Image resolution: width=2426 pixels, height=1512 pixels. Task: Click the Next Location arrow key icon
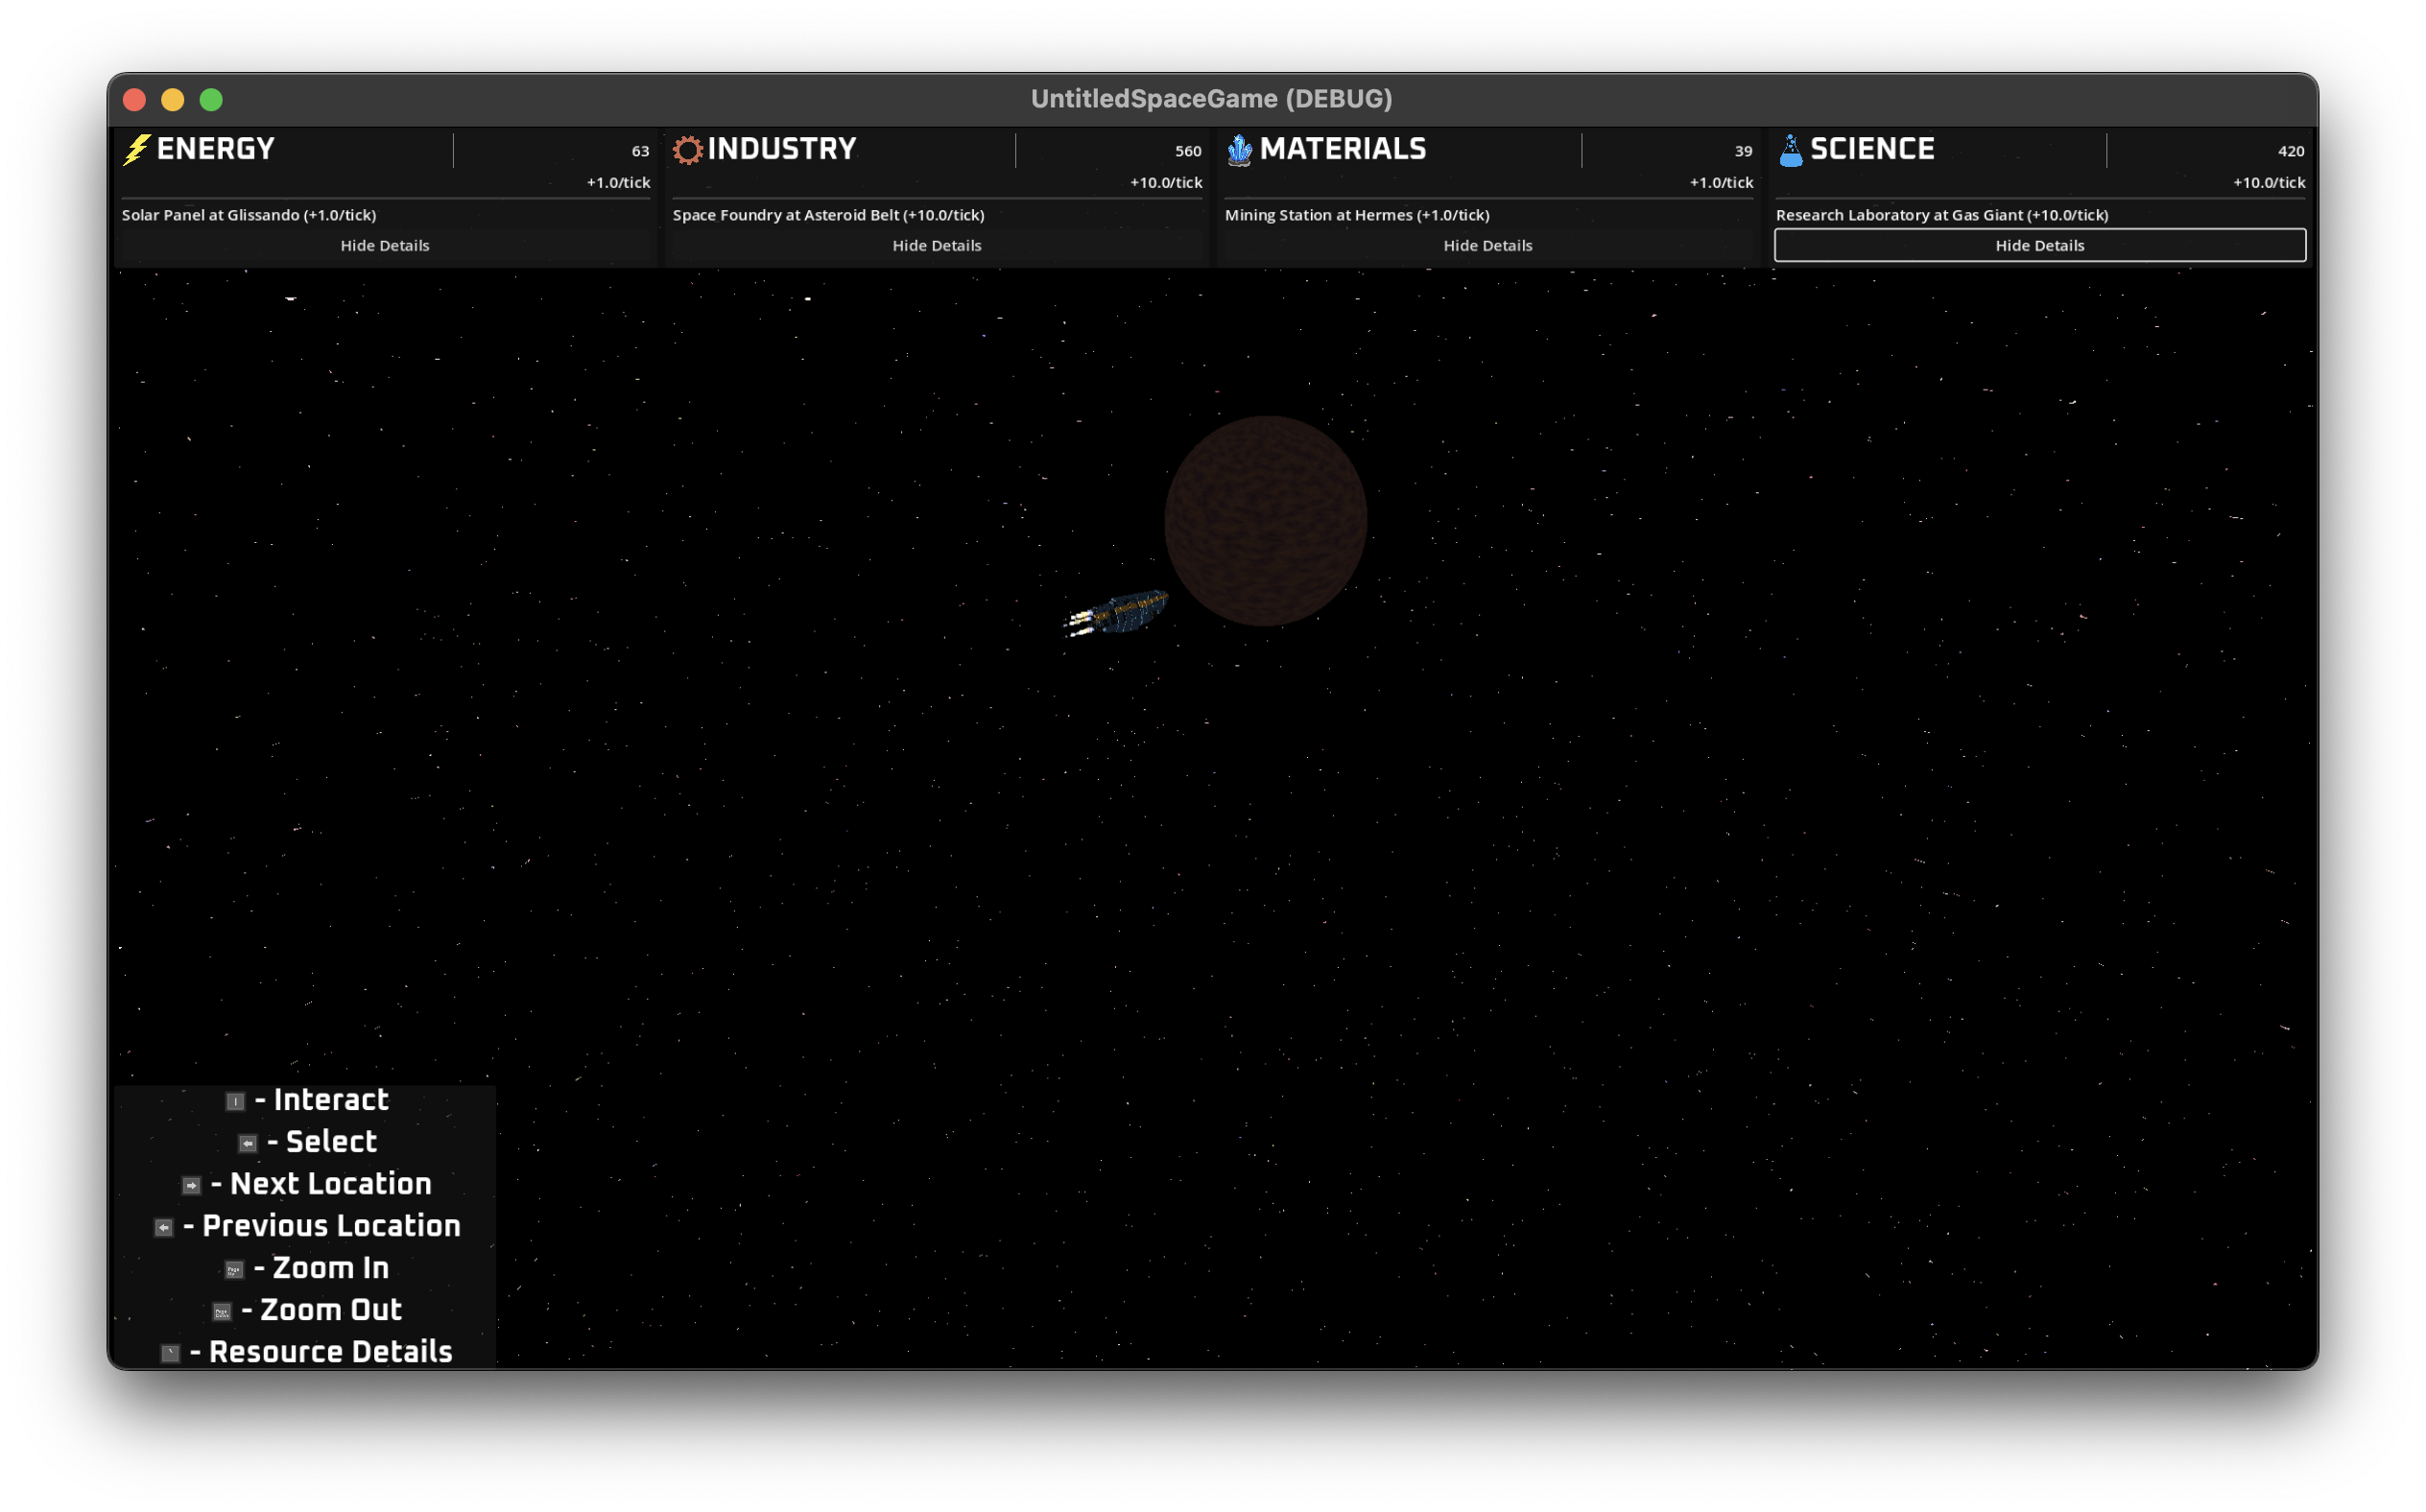point(191,1185)
